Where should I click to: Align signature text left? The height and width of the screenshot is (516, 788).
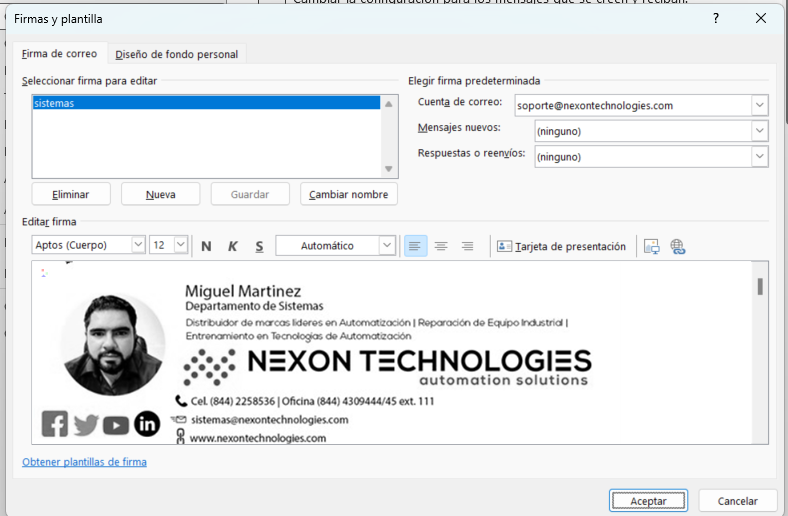(415, 246)
